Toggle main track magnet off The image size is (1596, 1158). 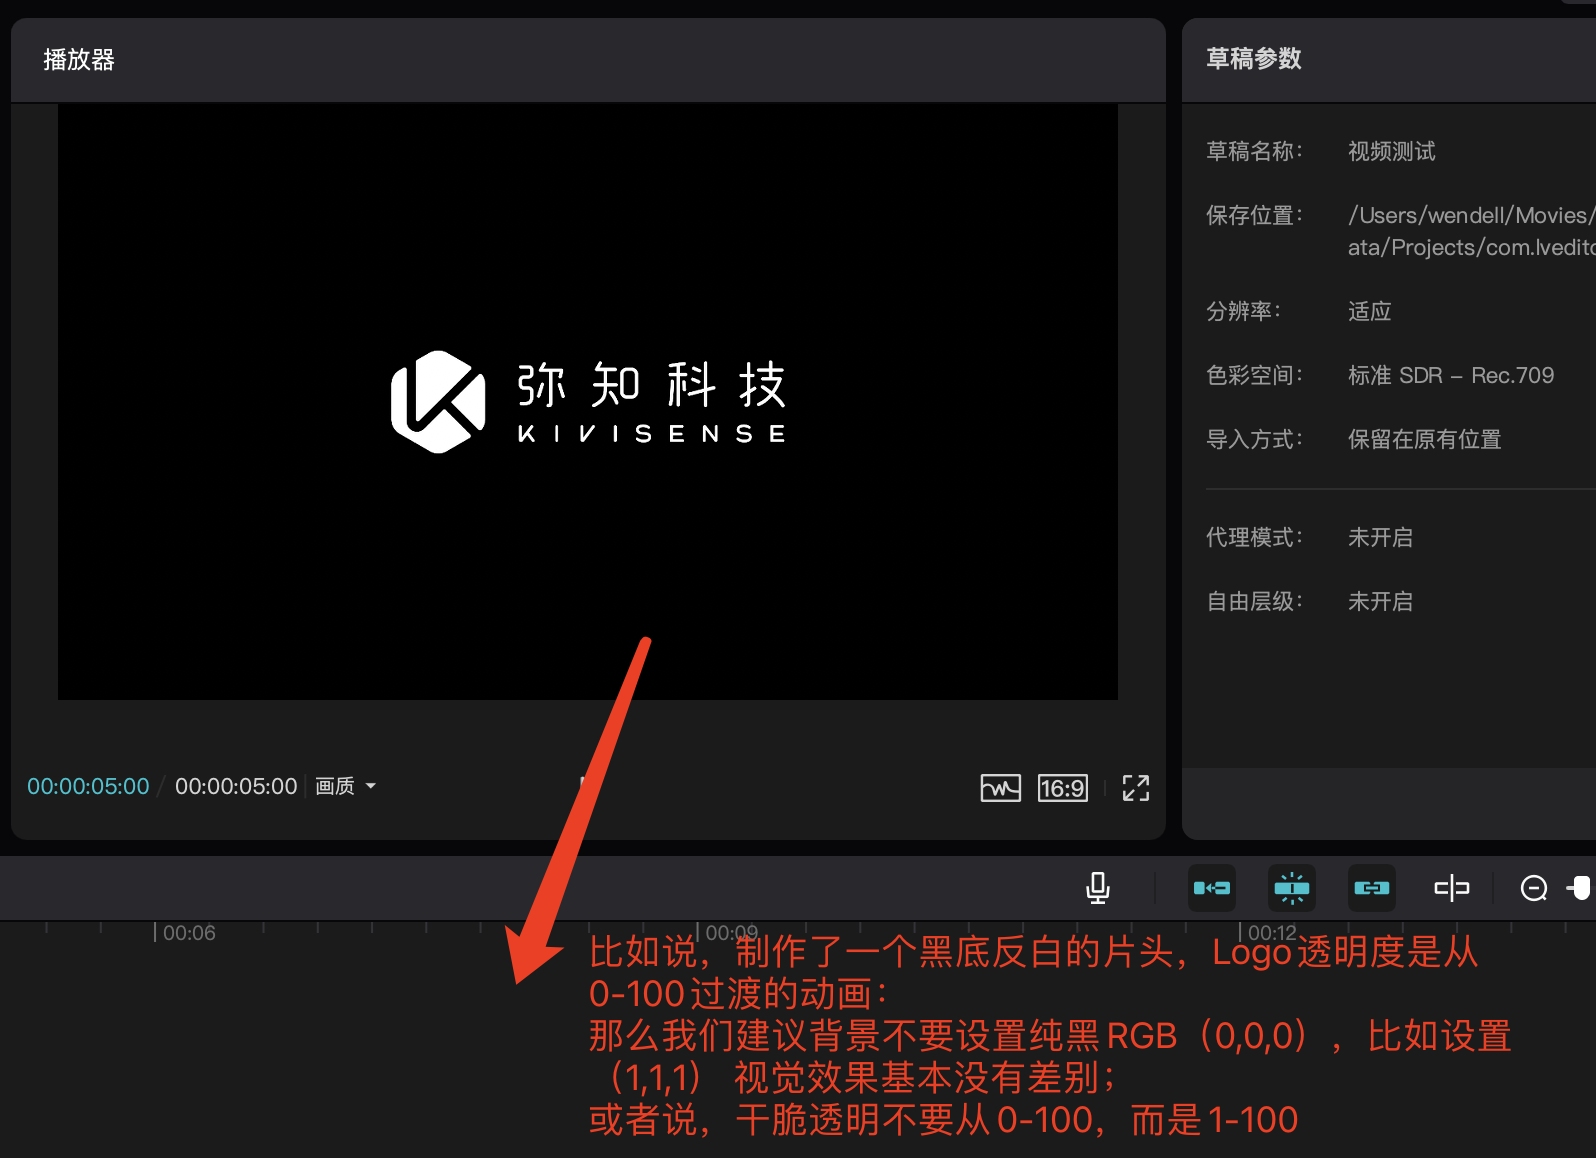(x=1211, y=888)
